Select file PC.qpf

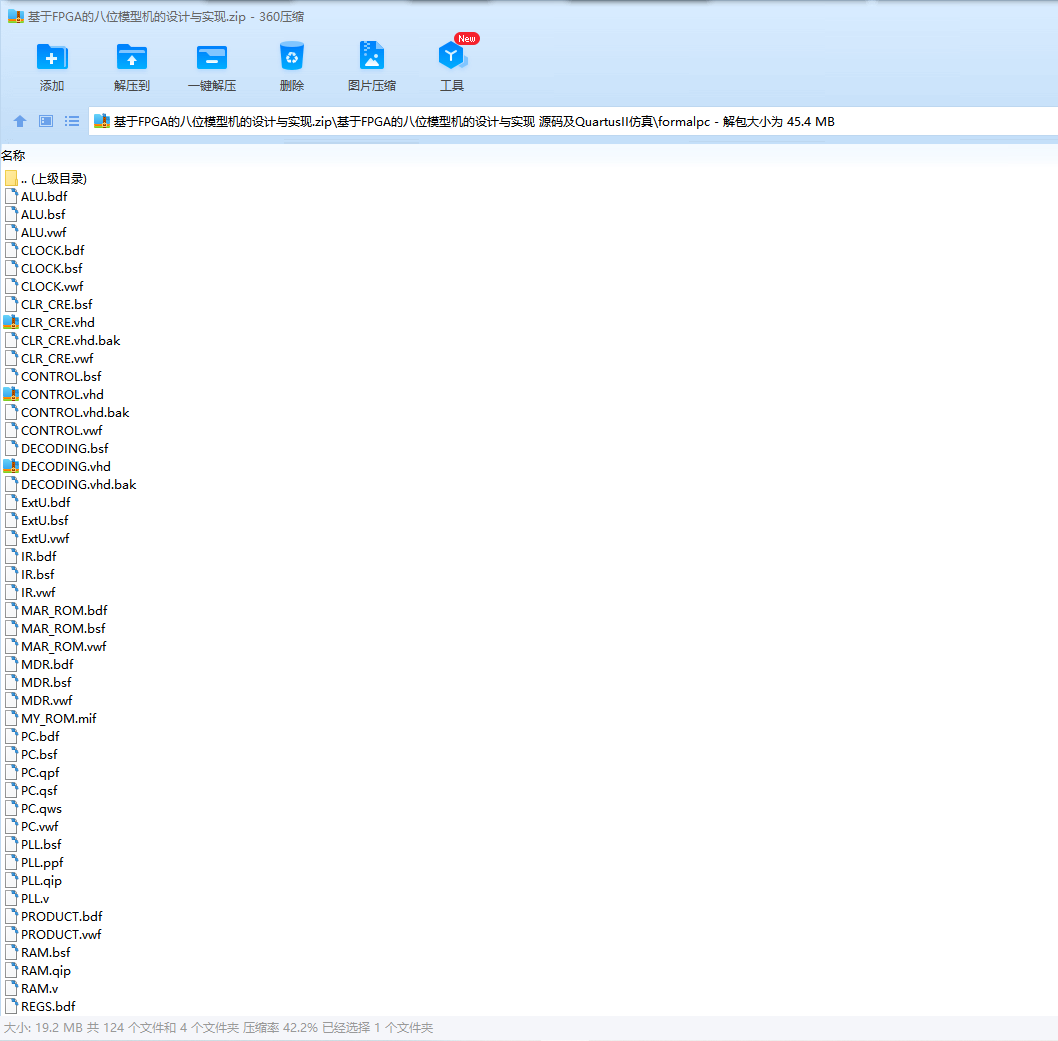click(x=32, y=772)
